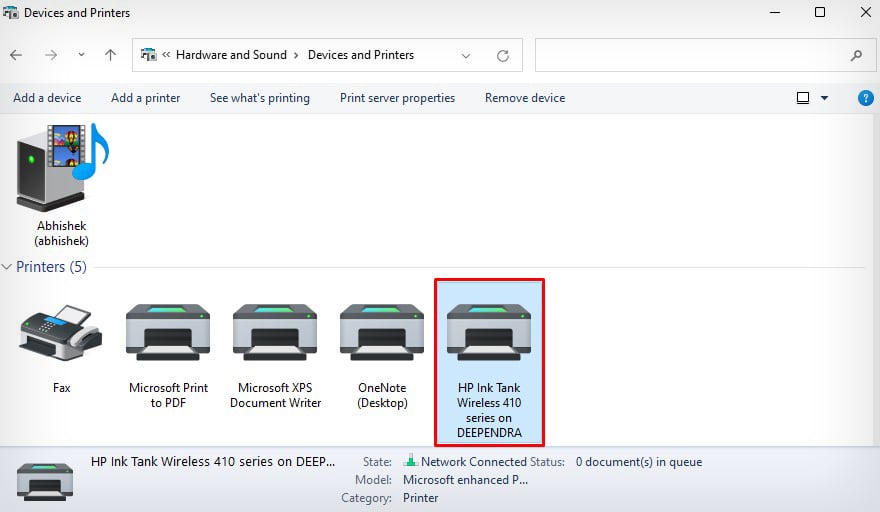
Task: Click the 'Microsoft enhanced P...' model value
Action: point(465,480)
